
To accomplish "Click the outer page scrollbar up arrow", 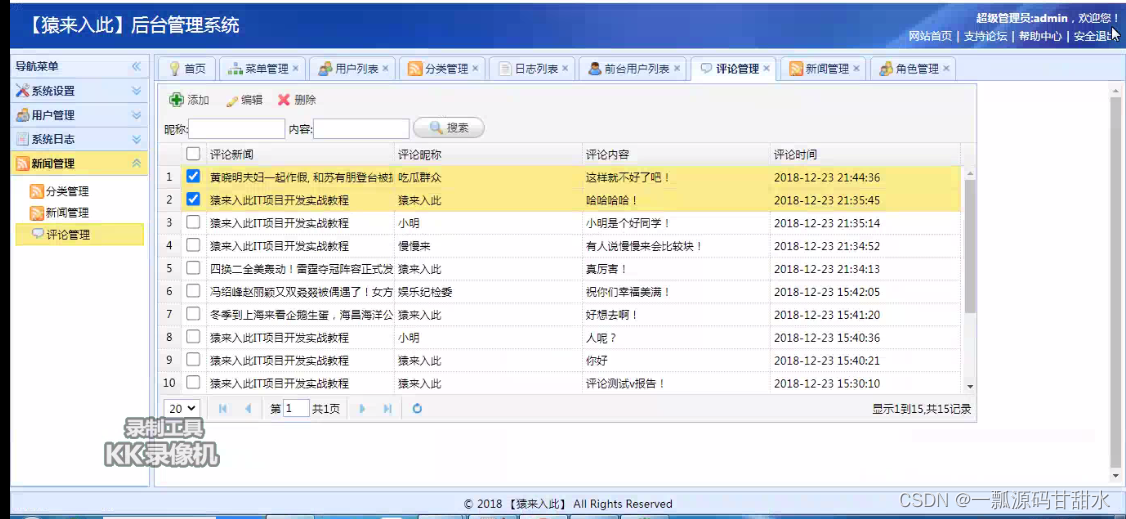I will pyautogui.click(x=1115, y=91).
